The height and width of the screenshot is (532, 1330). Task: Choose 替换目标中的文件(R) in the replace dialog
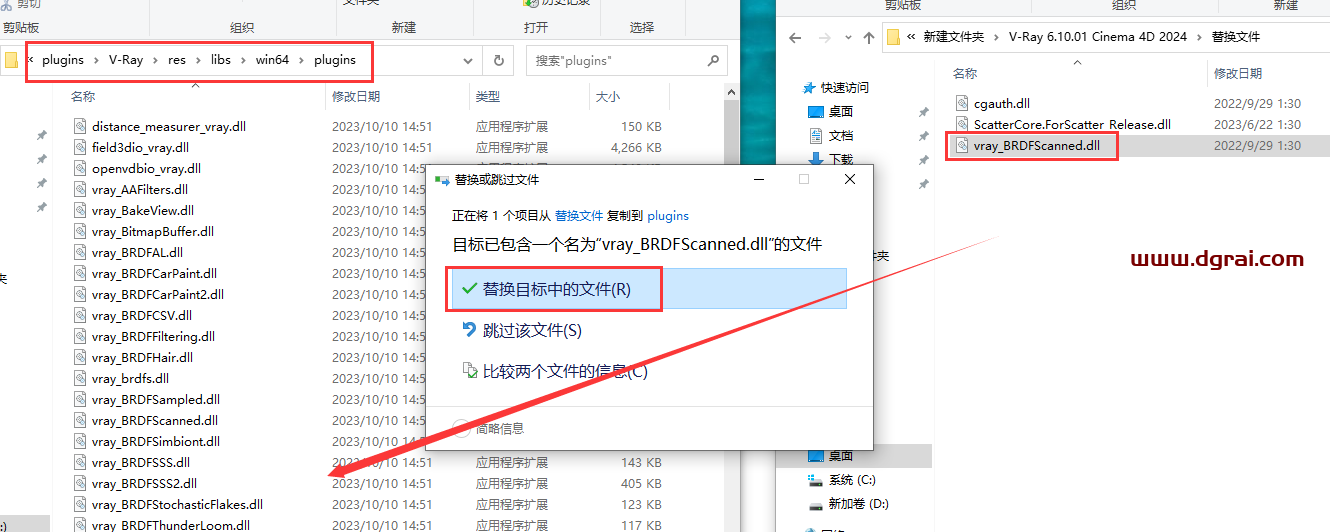click(649, 289)
